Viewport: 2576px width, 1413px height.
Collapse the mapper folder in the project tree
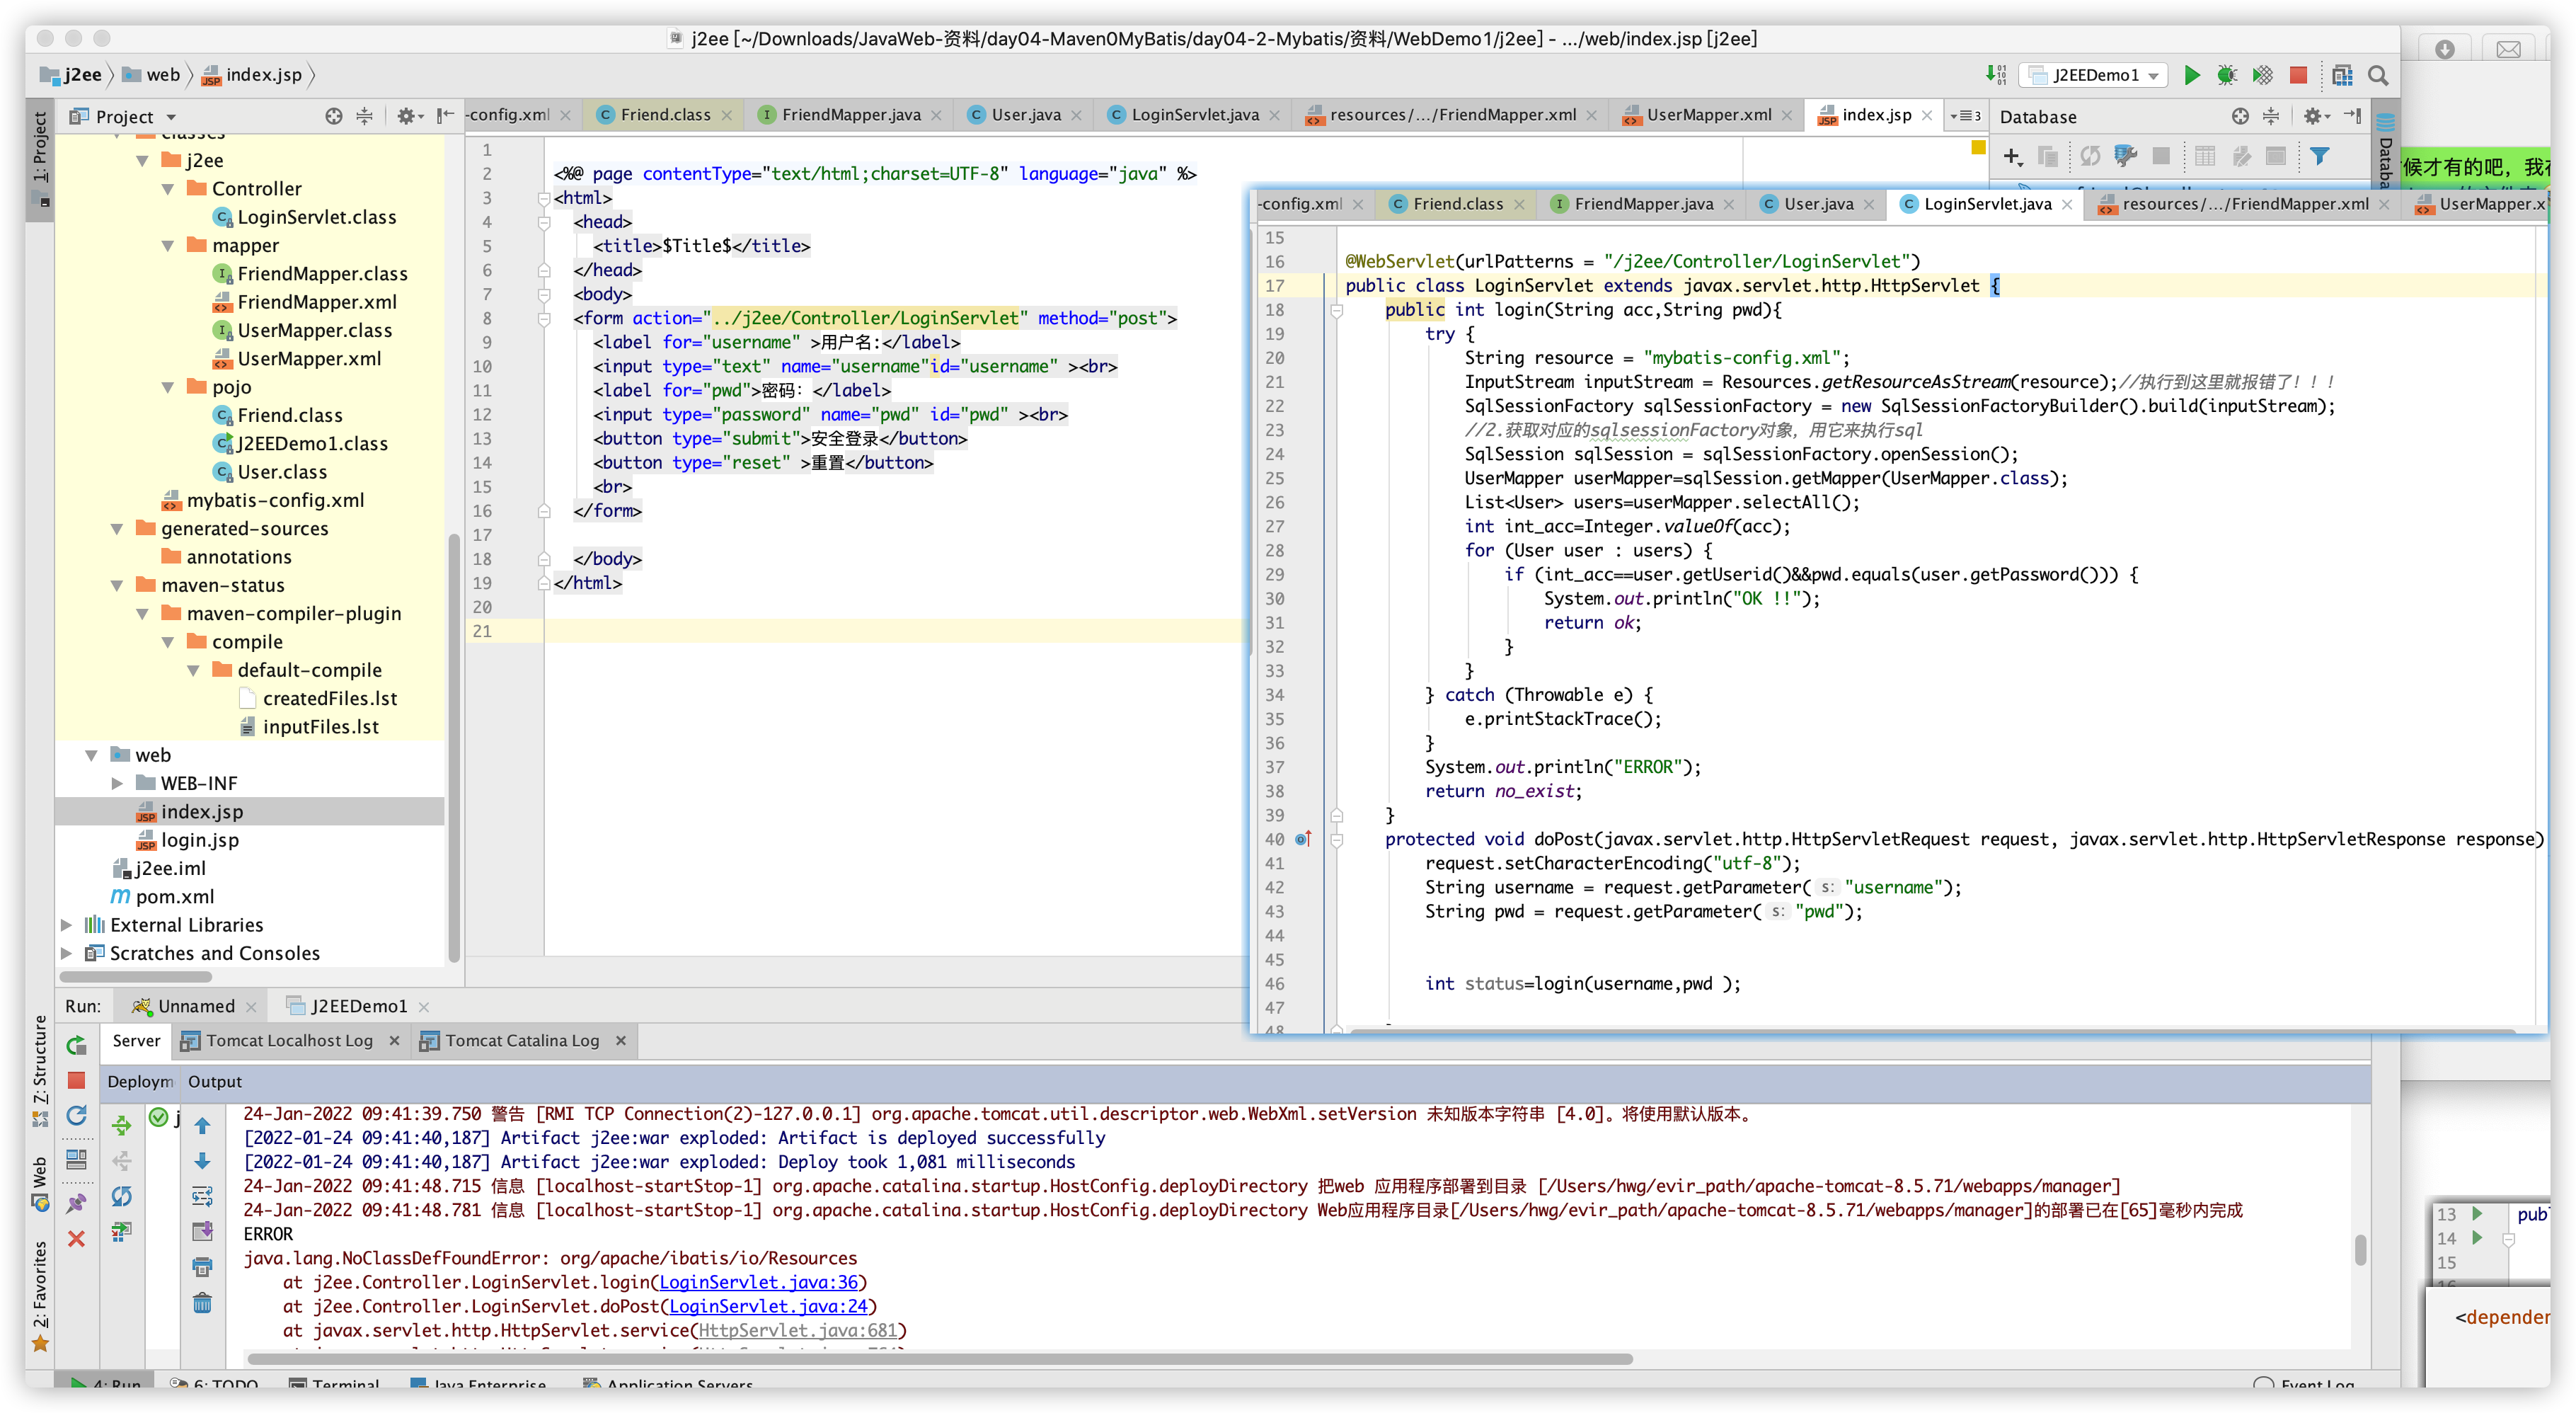tap(167, 245)
